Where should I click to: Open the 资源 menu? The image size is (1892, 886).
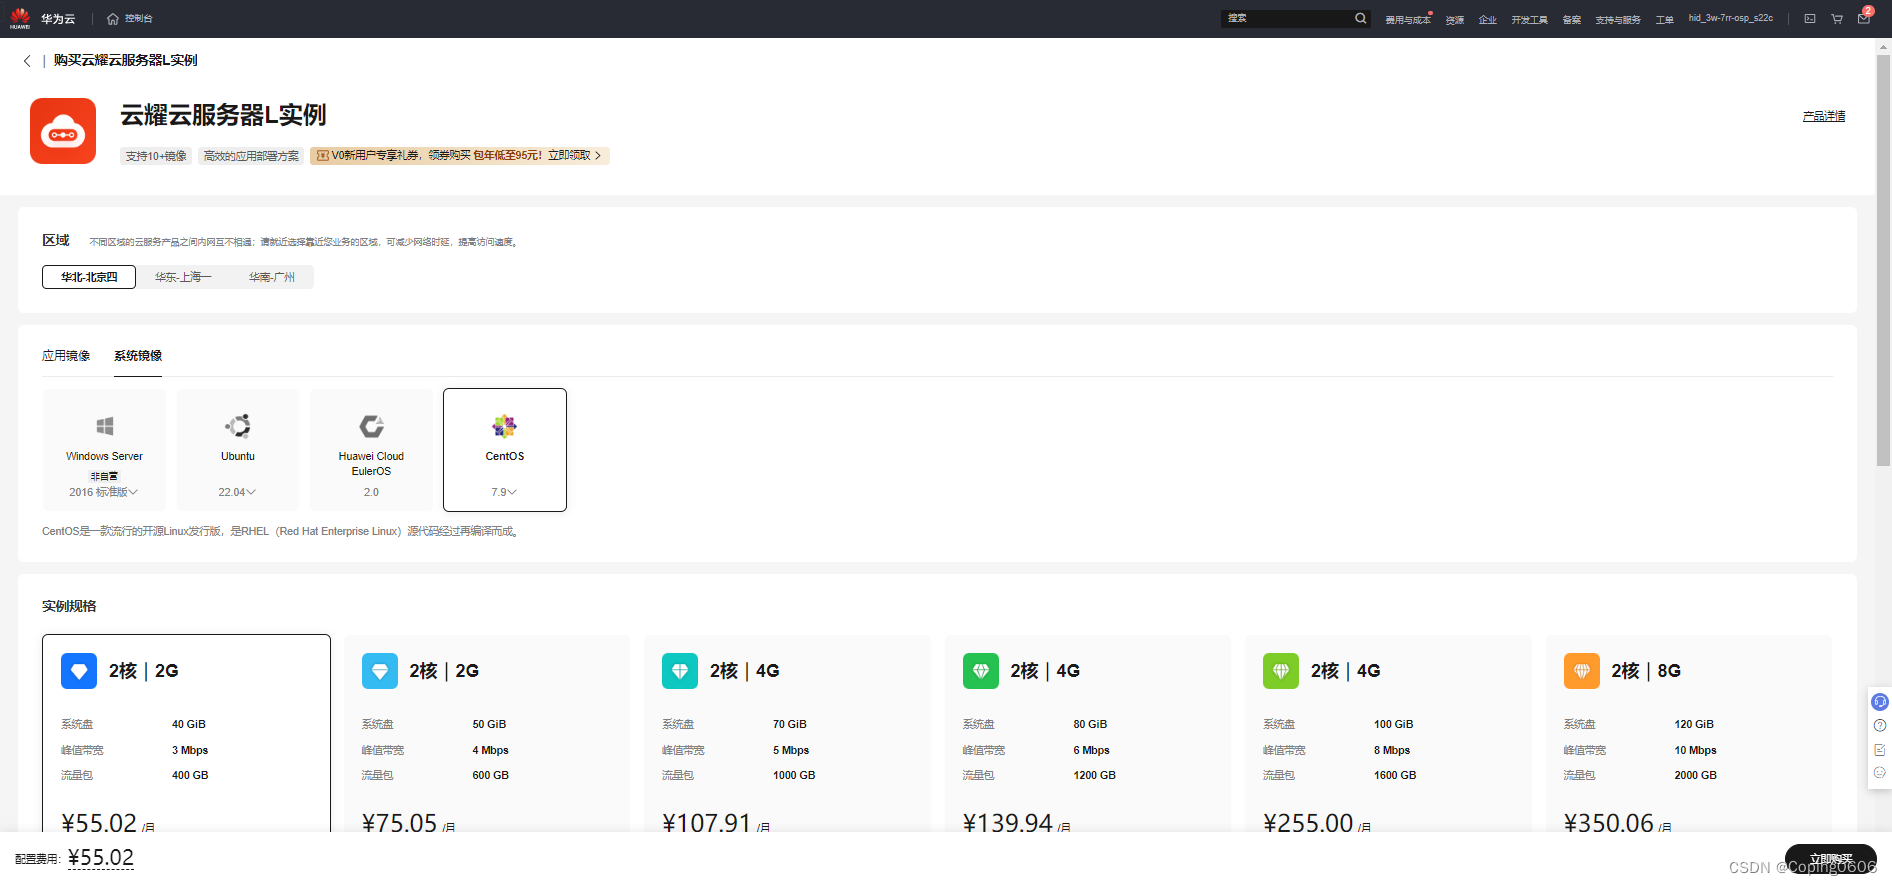tap(1455, 20)
